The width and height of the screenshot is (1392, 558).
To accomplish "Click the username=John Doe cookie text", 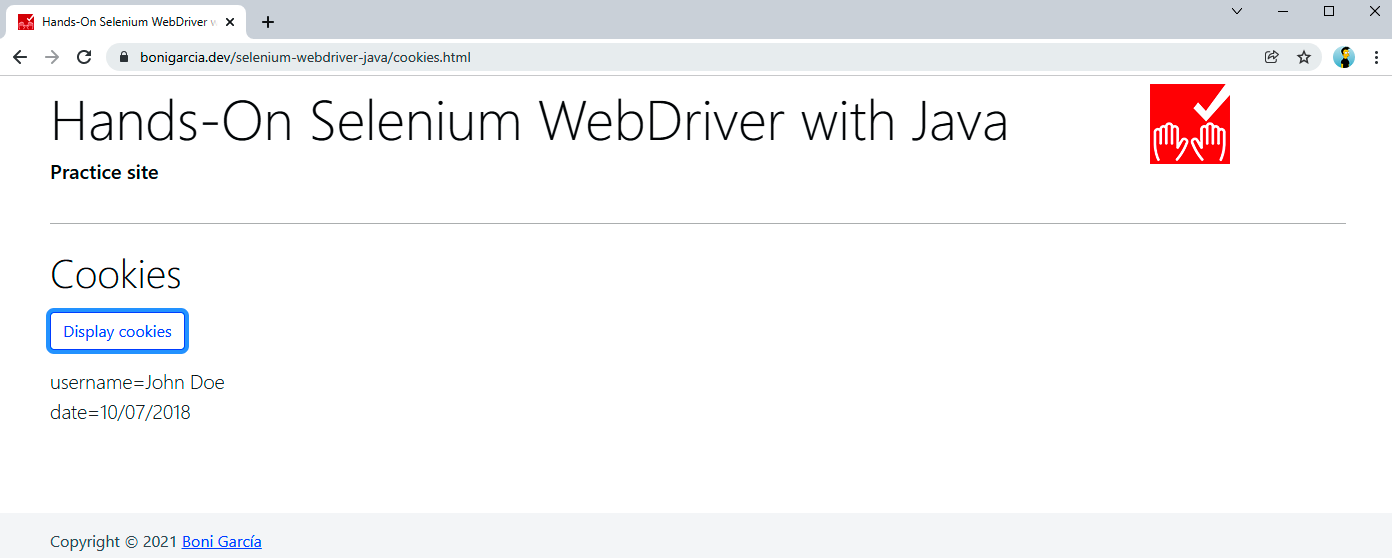I will 137,382.
